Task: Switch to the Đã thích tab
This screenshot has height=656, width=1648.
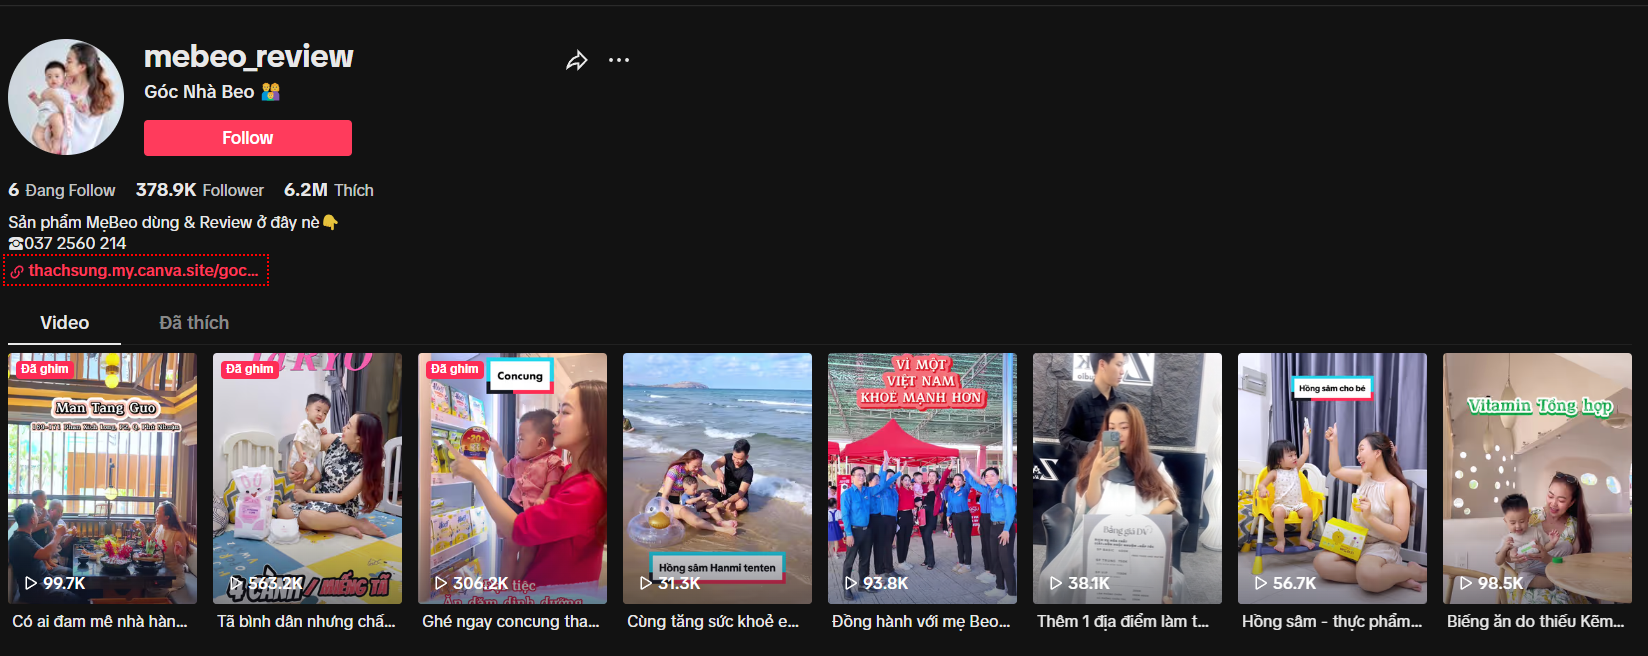Action: [x=194, y=323]
